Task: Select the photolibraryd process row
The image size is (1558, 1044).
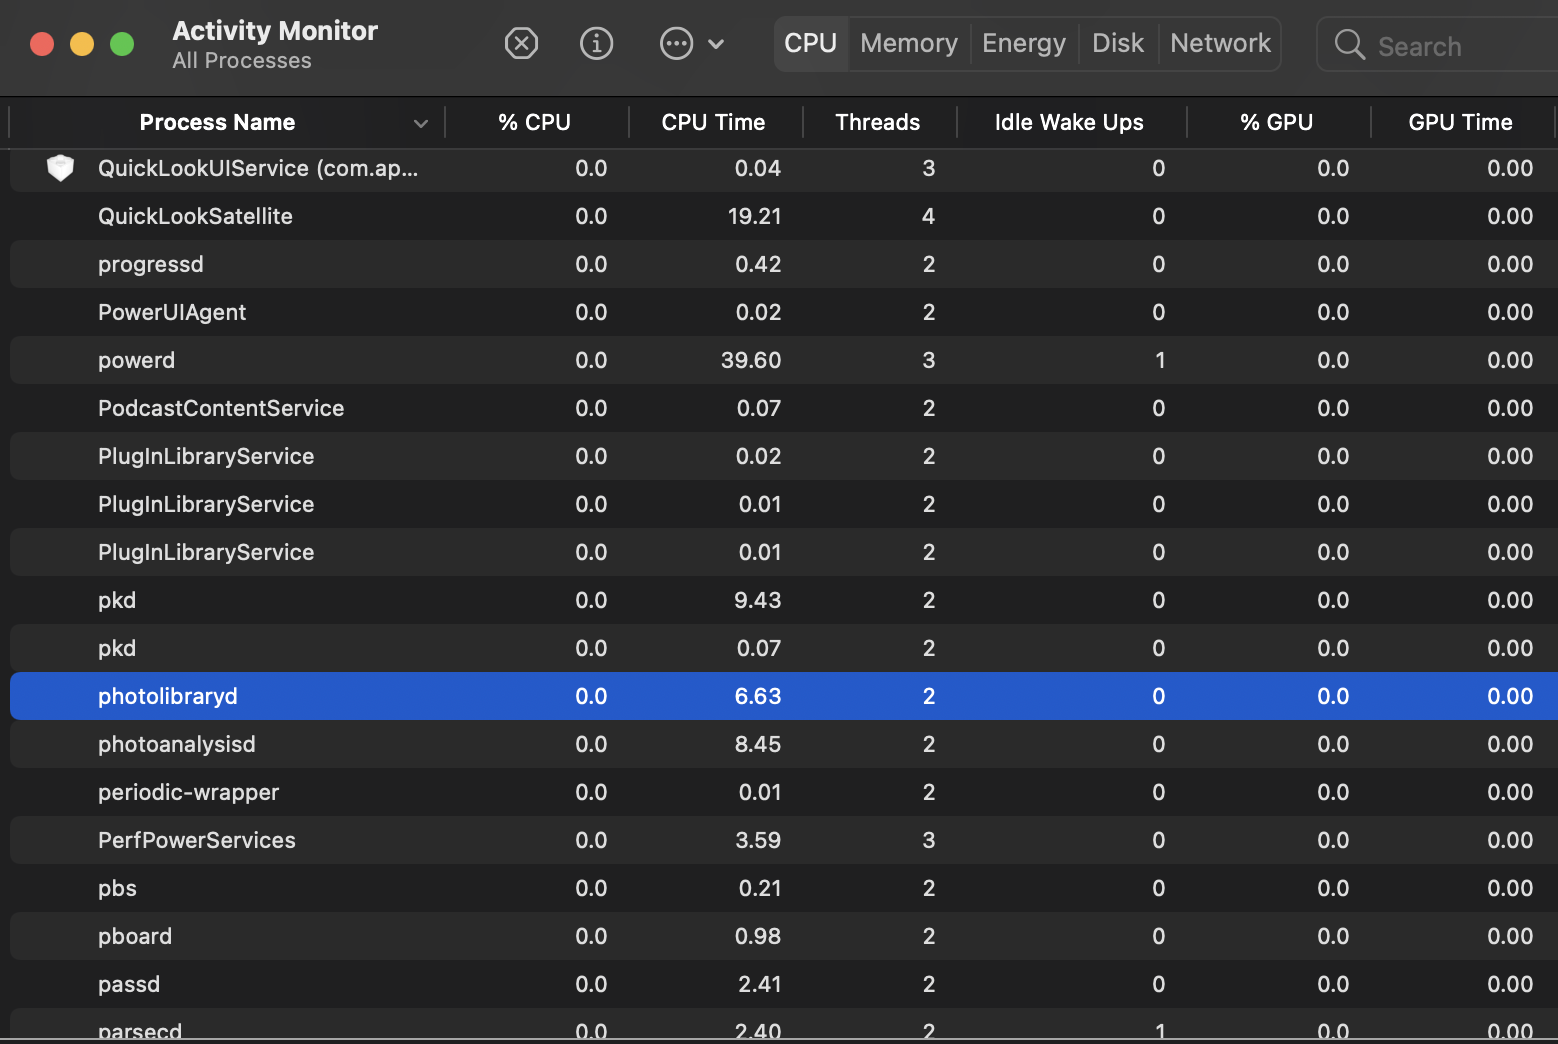Action: coord(784,696)
